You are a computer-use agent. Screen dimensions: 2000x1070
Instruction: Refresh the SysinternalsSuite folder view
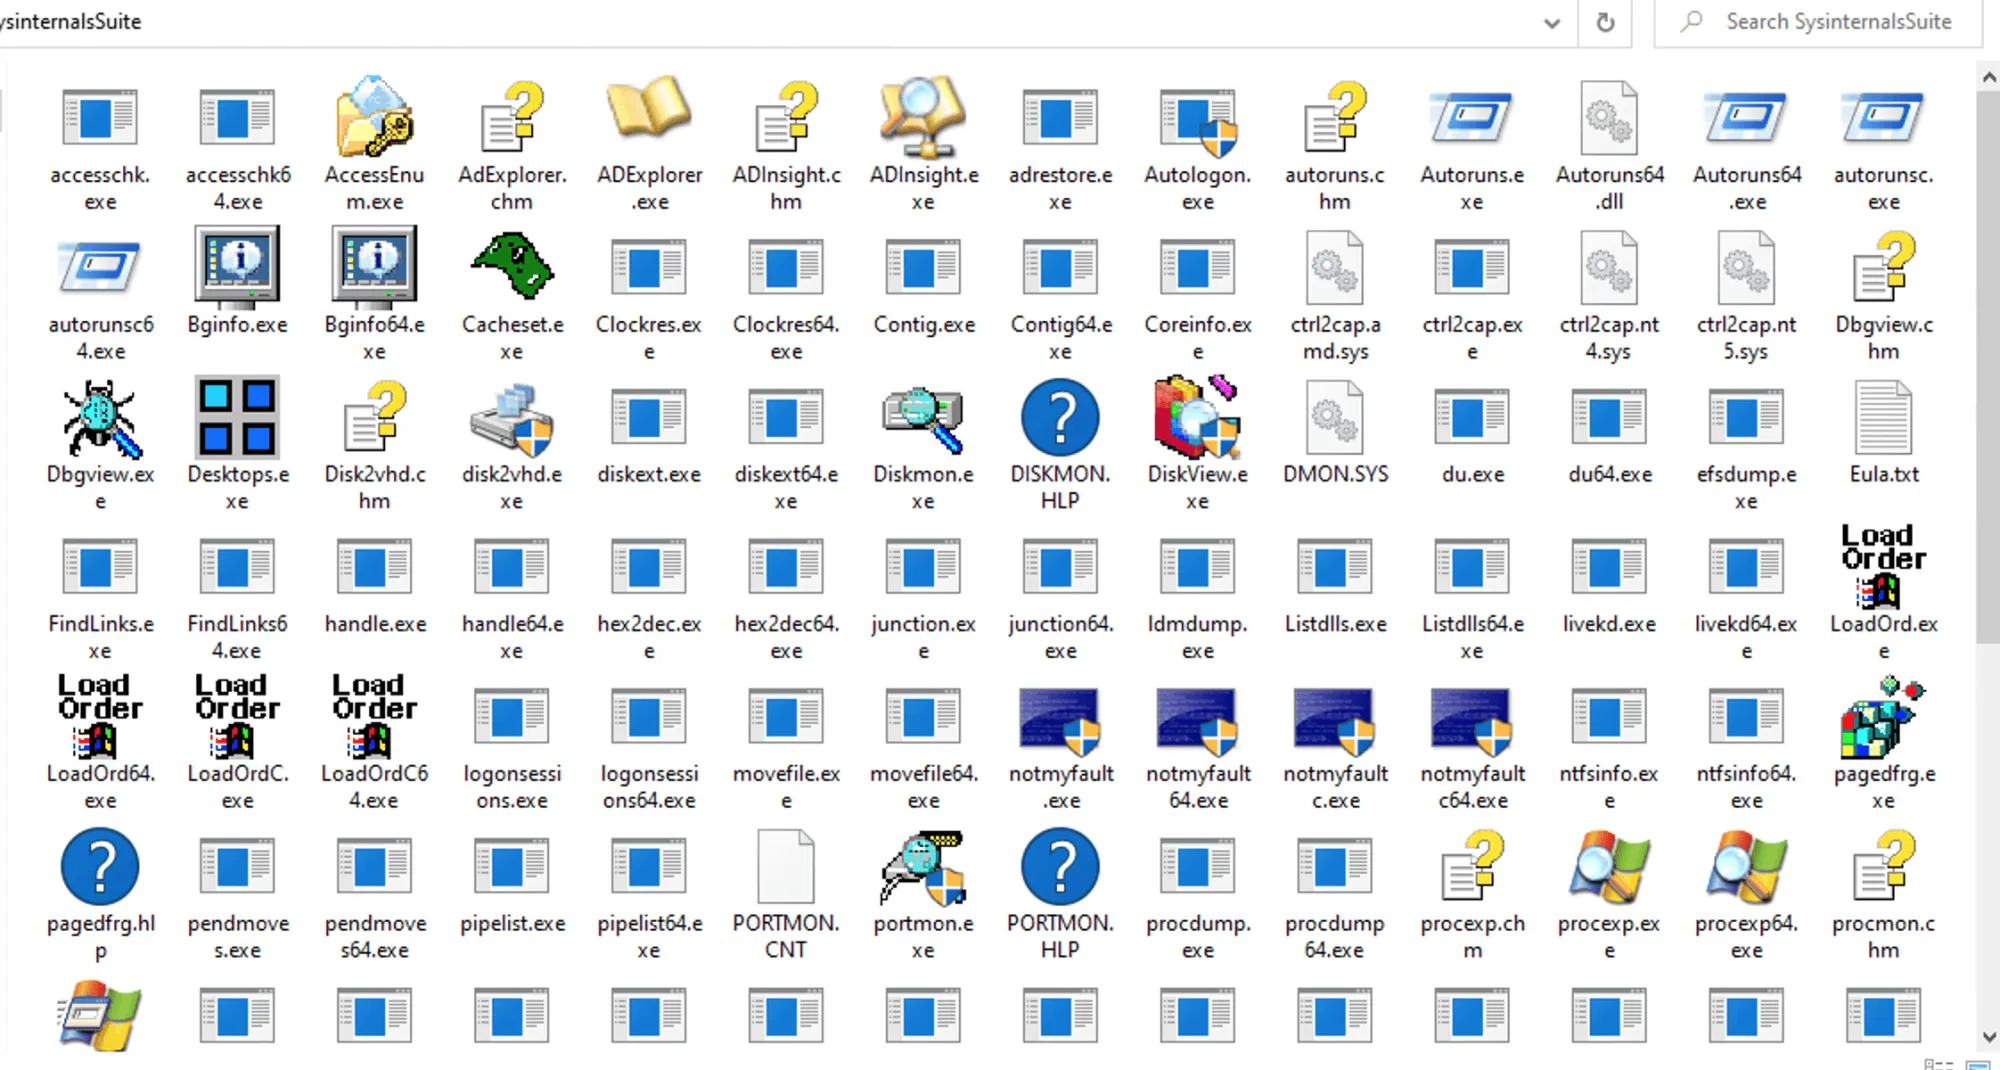tap(1605, 23)
